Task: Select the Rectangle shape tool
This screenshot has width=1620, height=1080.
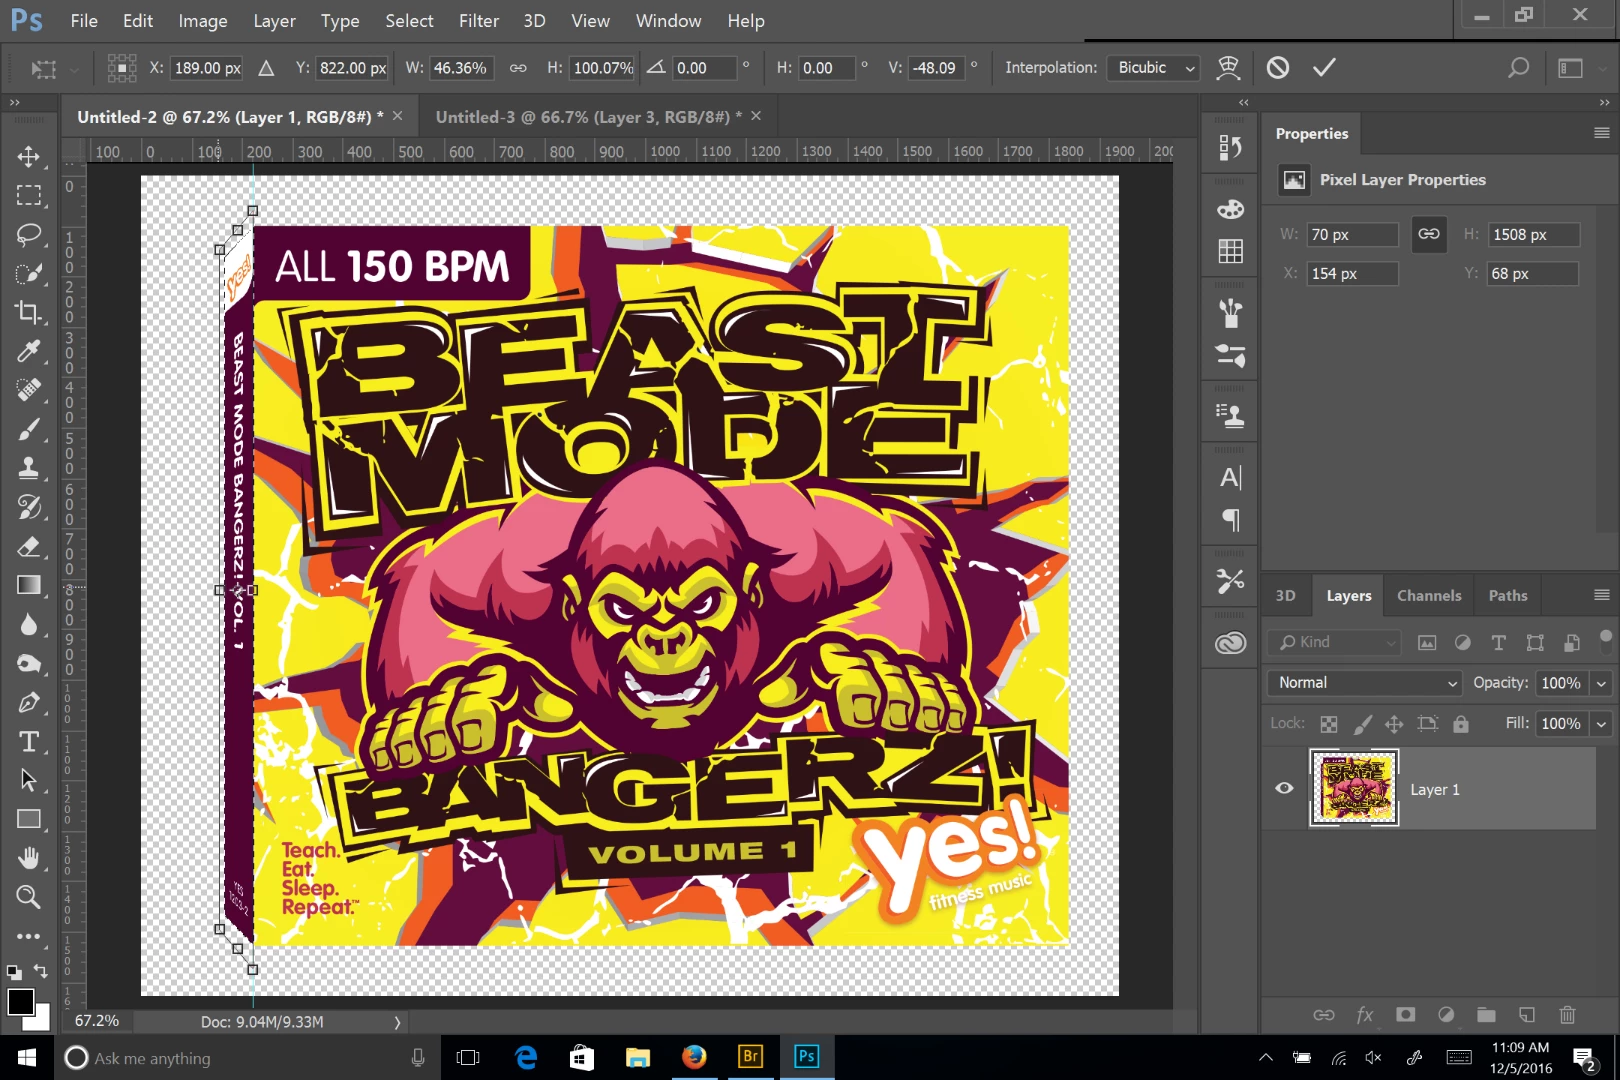Action: pyautogui.click(x=28, y=819)
